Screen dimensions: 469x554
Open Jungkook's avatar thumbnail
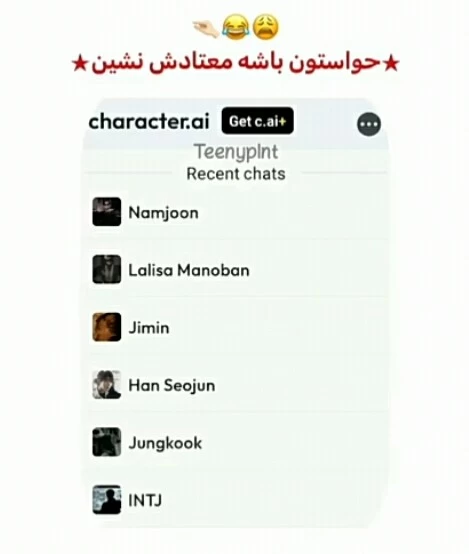pyautogui.click(x=107, y=442)
